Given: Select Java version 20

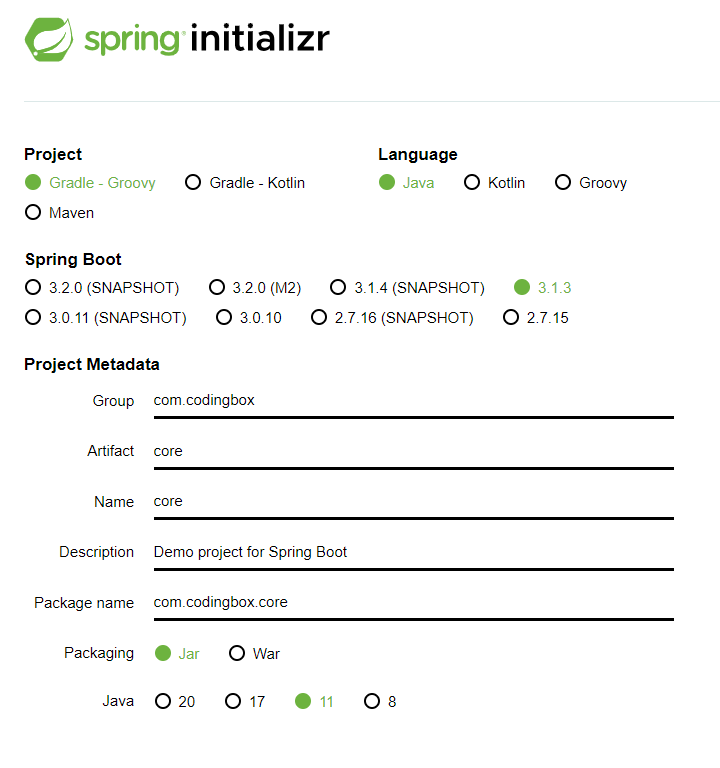Looking at the screenshot, I should 175,701.
